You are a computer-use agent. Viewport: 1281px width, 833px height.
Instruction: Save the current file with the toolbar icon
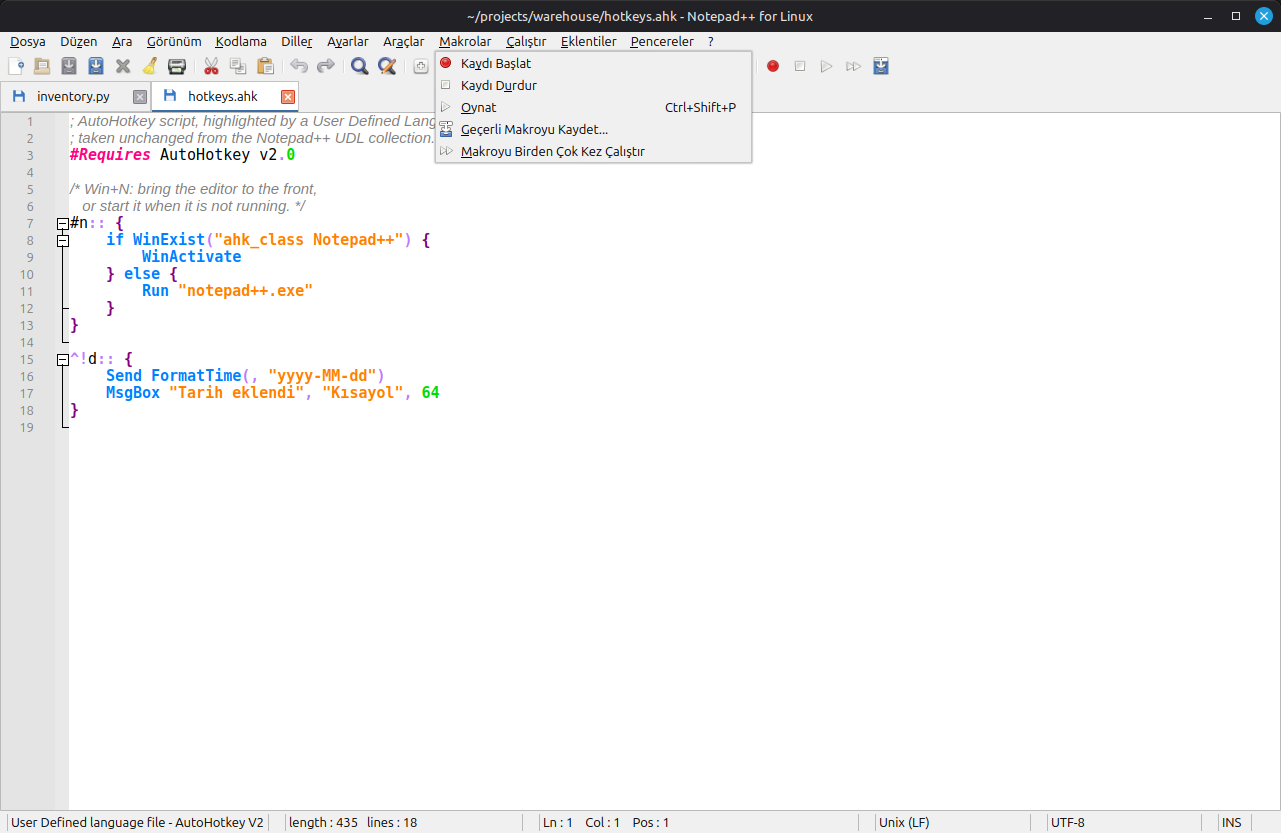(69, 66)
